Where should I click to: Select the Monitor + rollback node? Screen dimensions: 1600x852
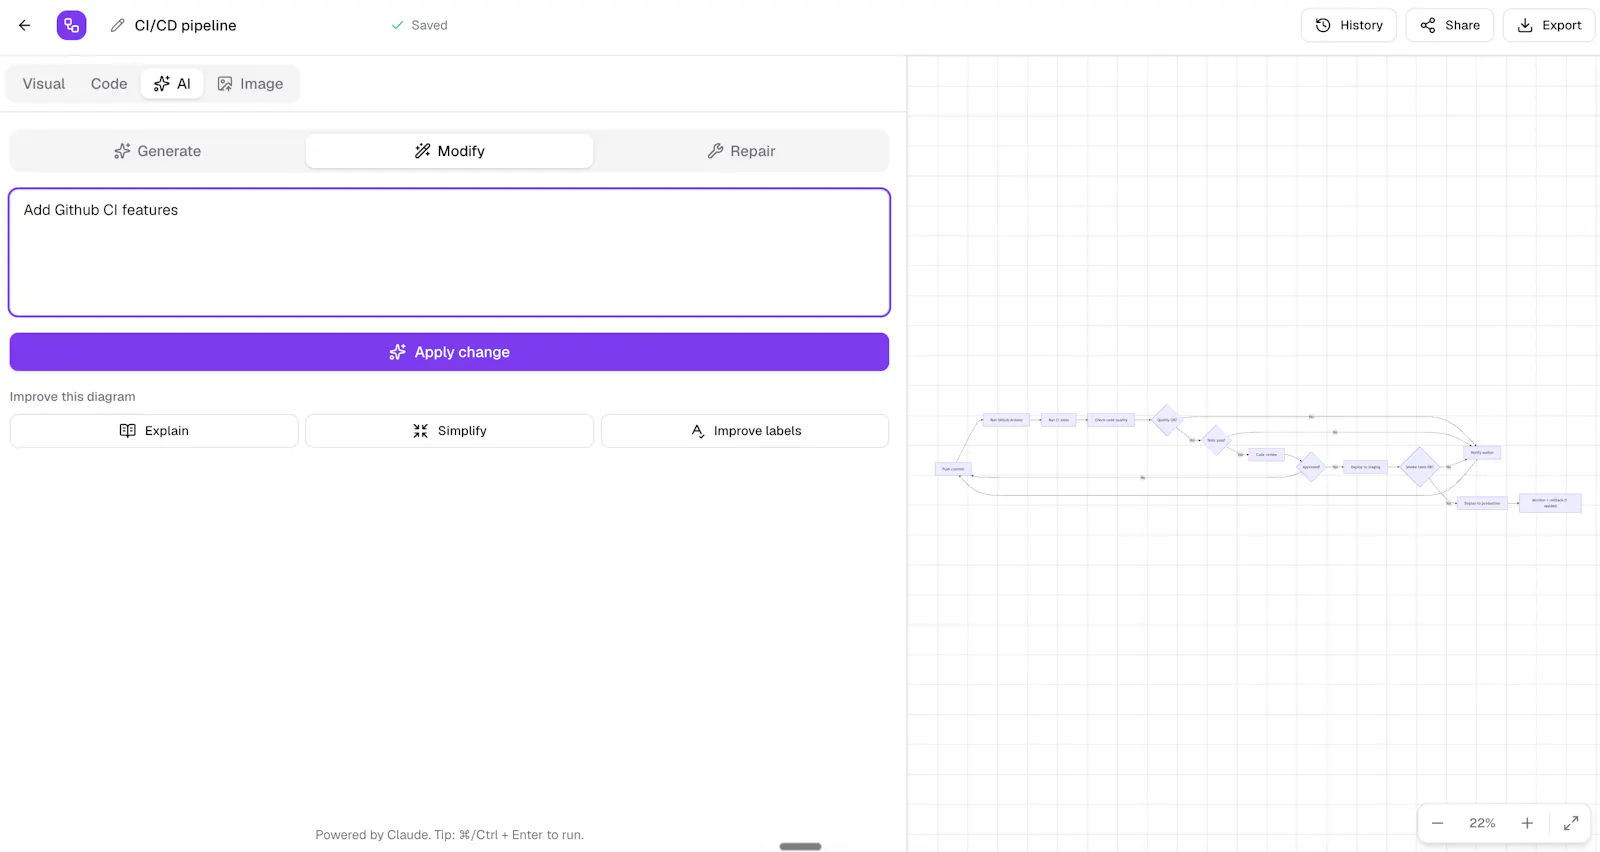(1550, 503)
